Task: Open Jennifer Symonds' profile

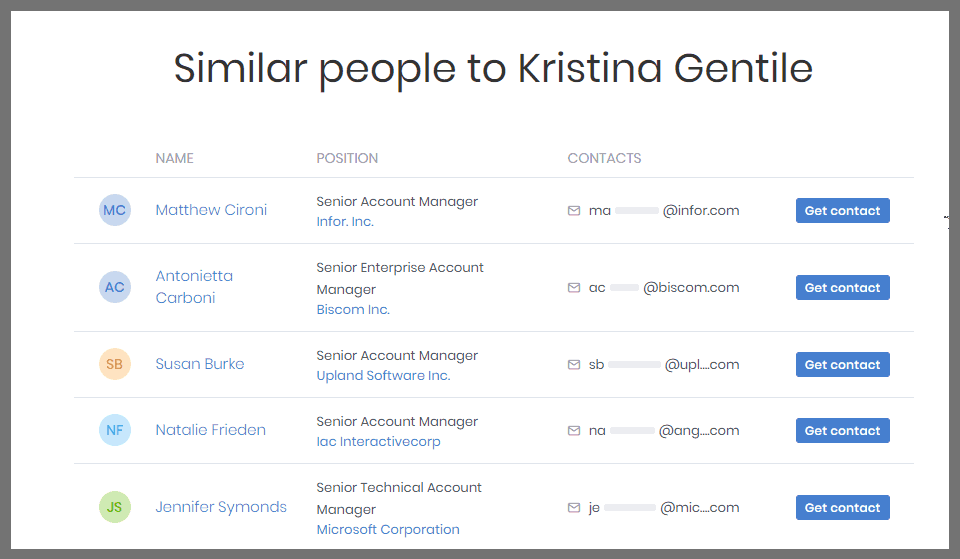Action: (x=221, y=507)
